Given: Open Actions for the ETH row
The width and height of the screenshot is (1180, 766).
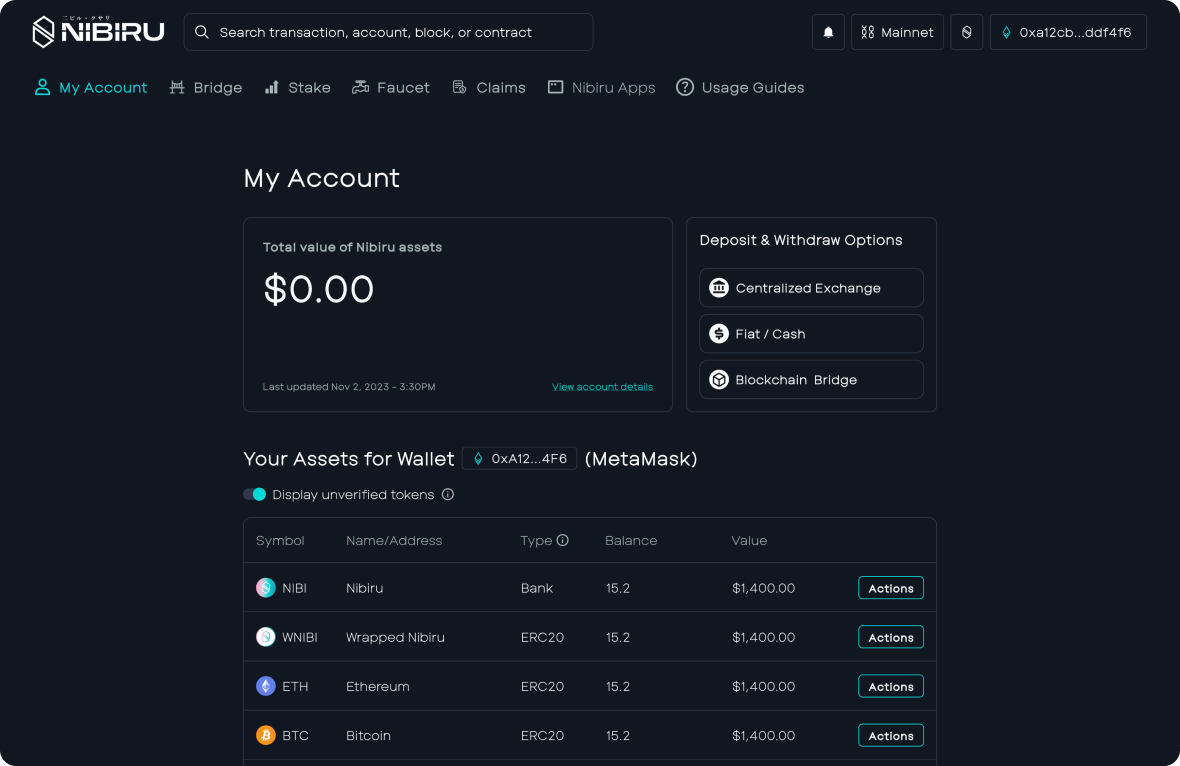Looking at the screenshot, I should coord(891,685).
